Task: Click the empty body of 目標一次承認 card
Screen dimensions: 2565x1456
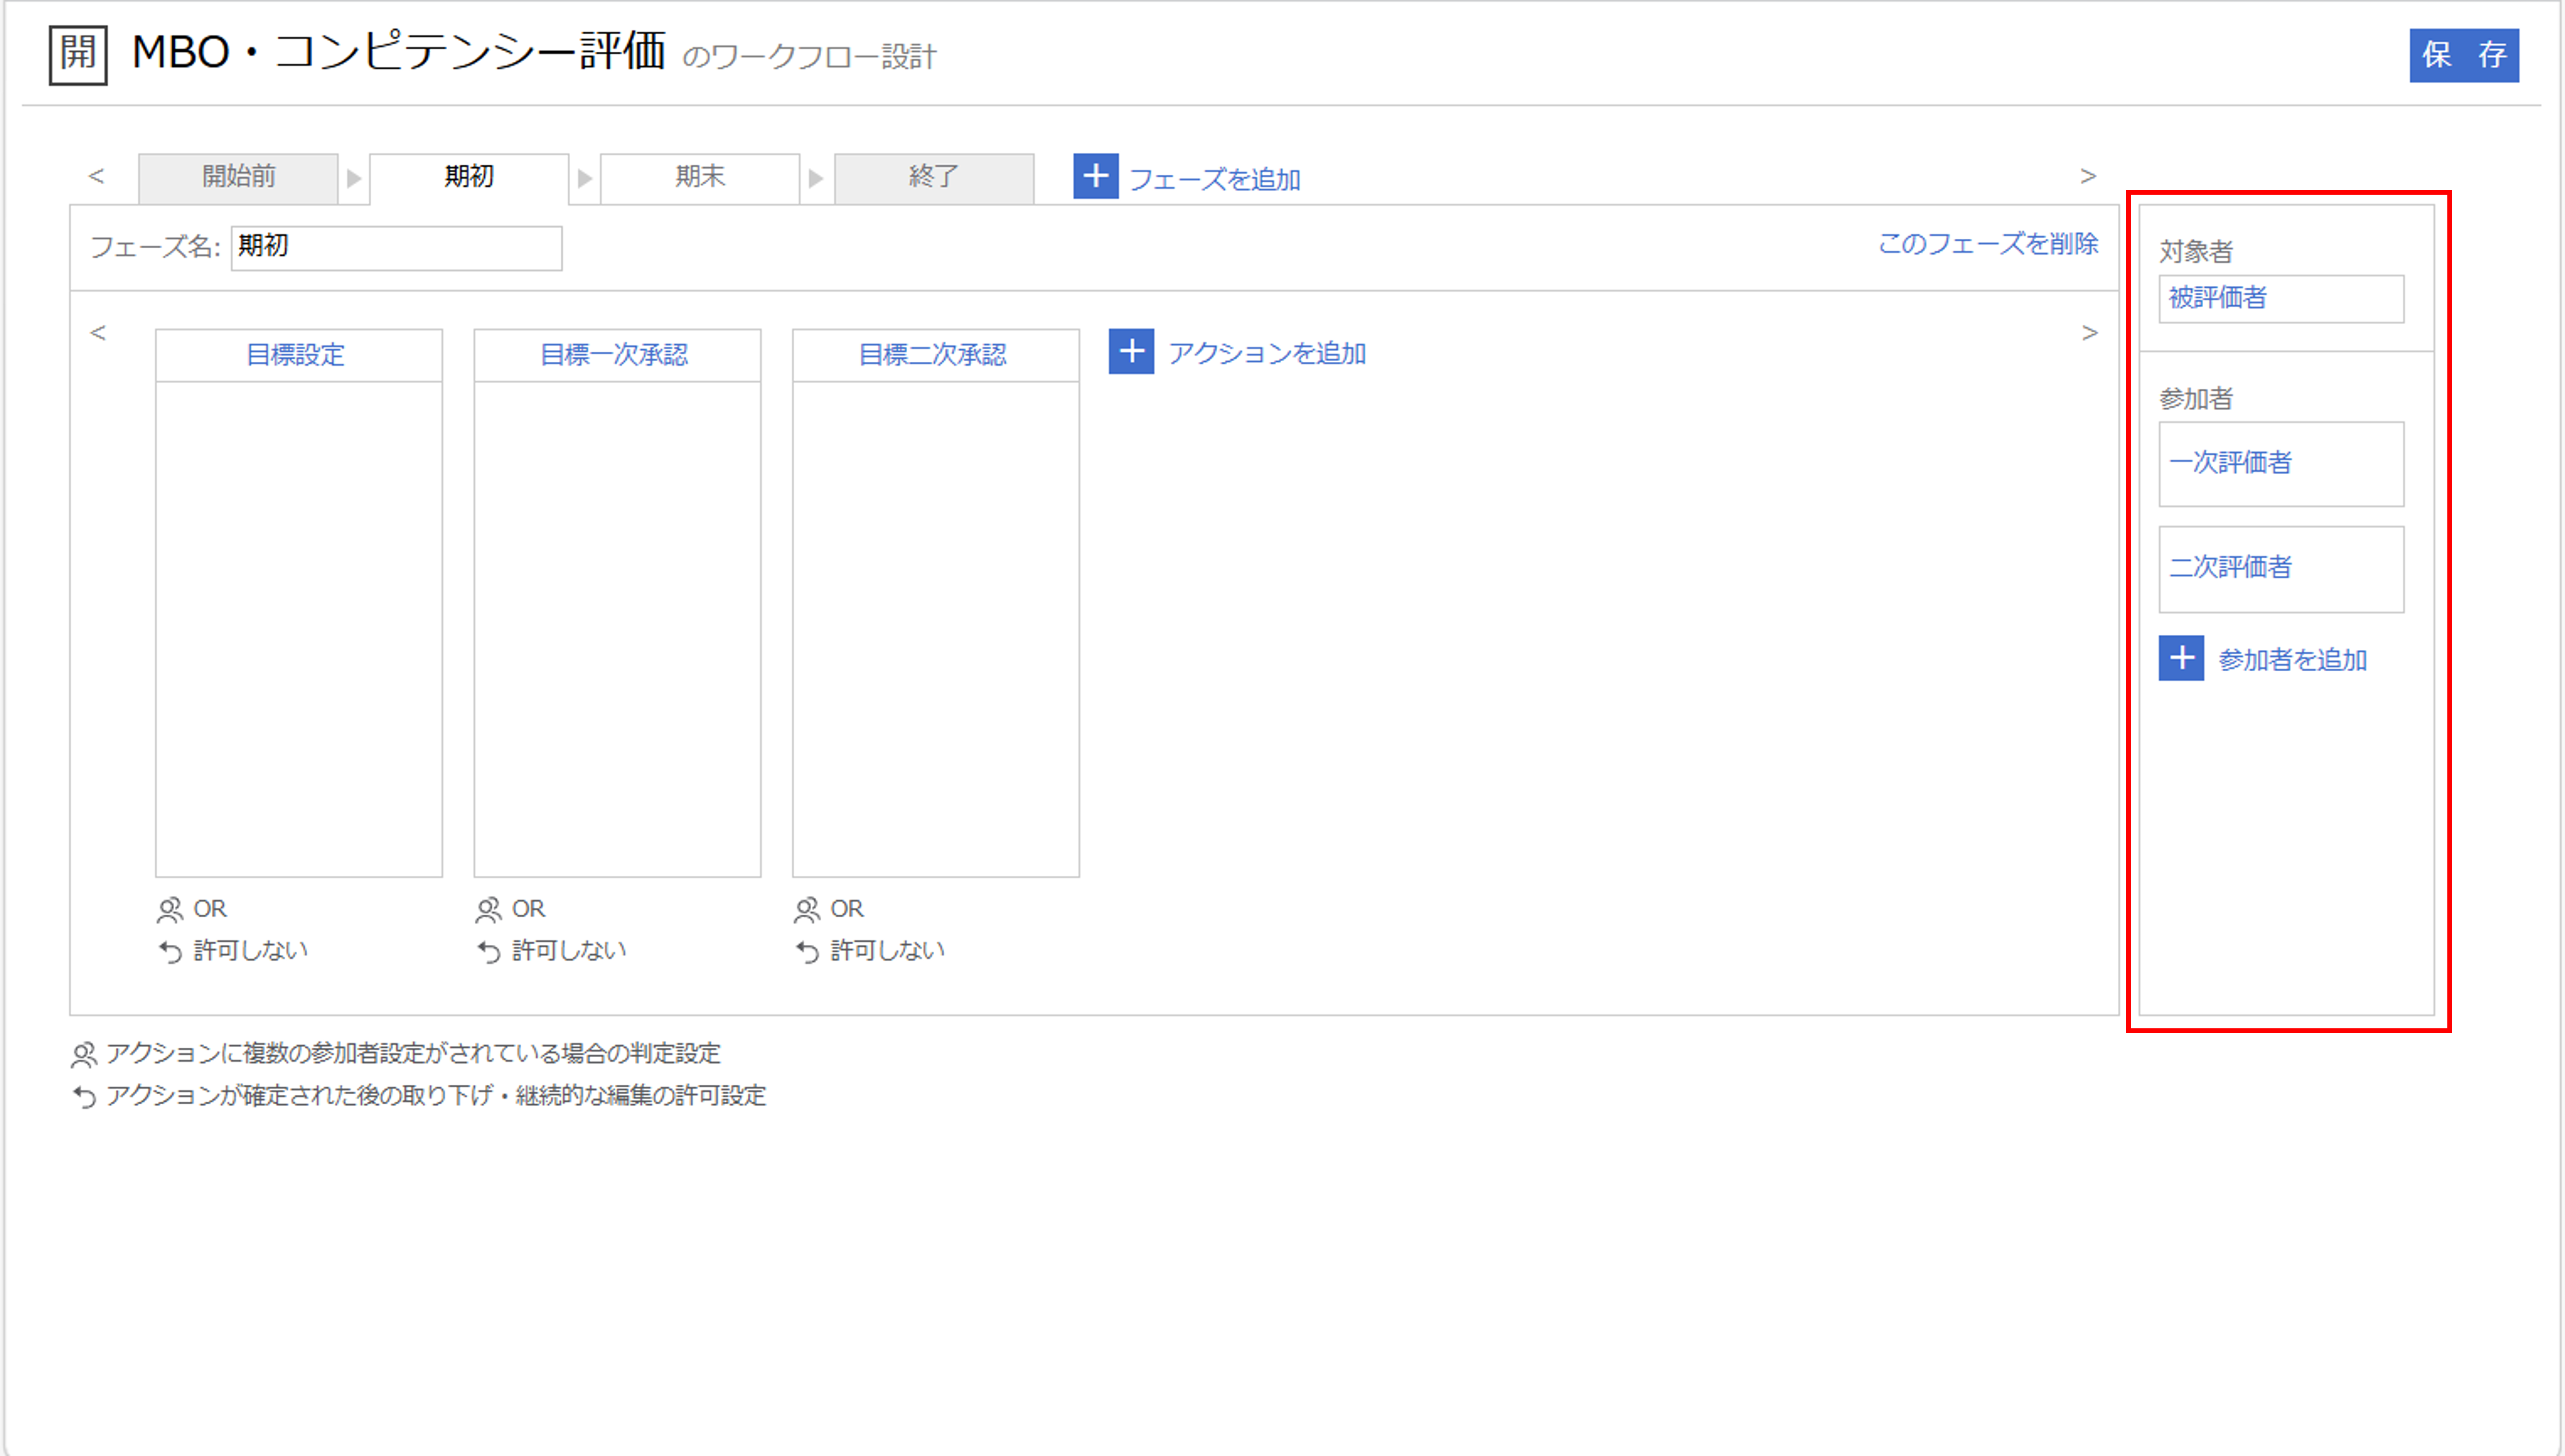Action: point(616,629)
